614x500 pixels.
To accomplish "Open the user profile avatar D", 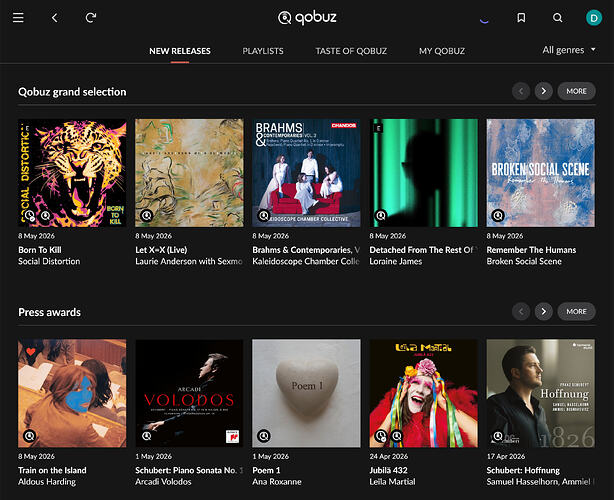I will (x=594, y=18).
